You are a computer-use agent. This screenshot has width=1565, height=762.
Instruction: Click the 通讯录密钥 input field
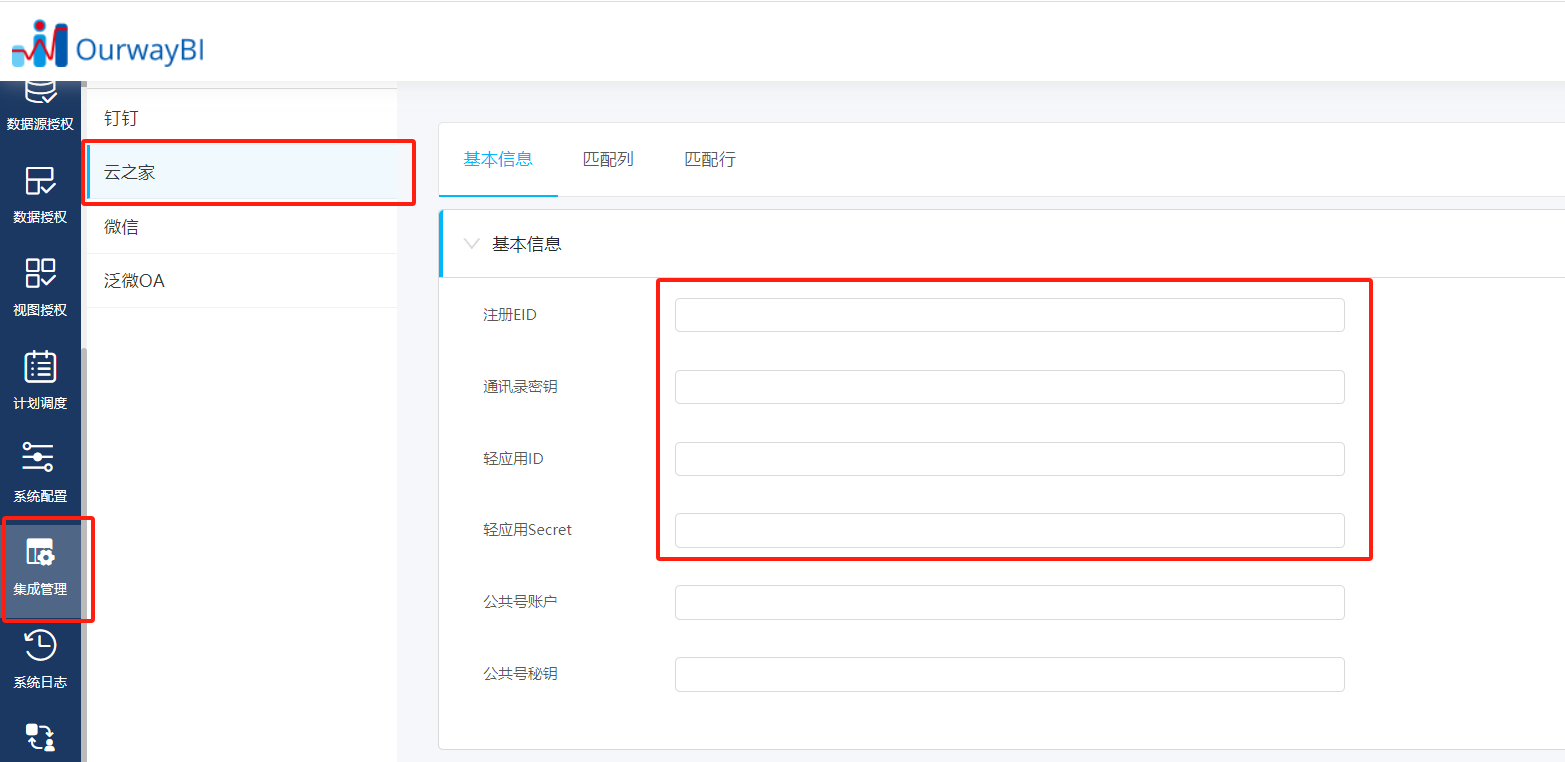(x=1009, y=387)
